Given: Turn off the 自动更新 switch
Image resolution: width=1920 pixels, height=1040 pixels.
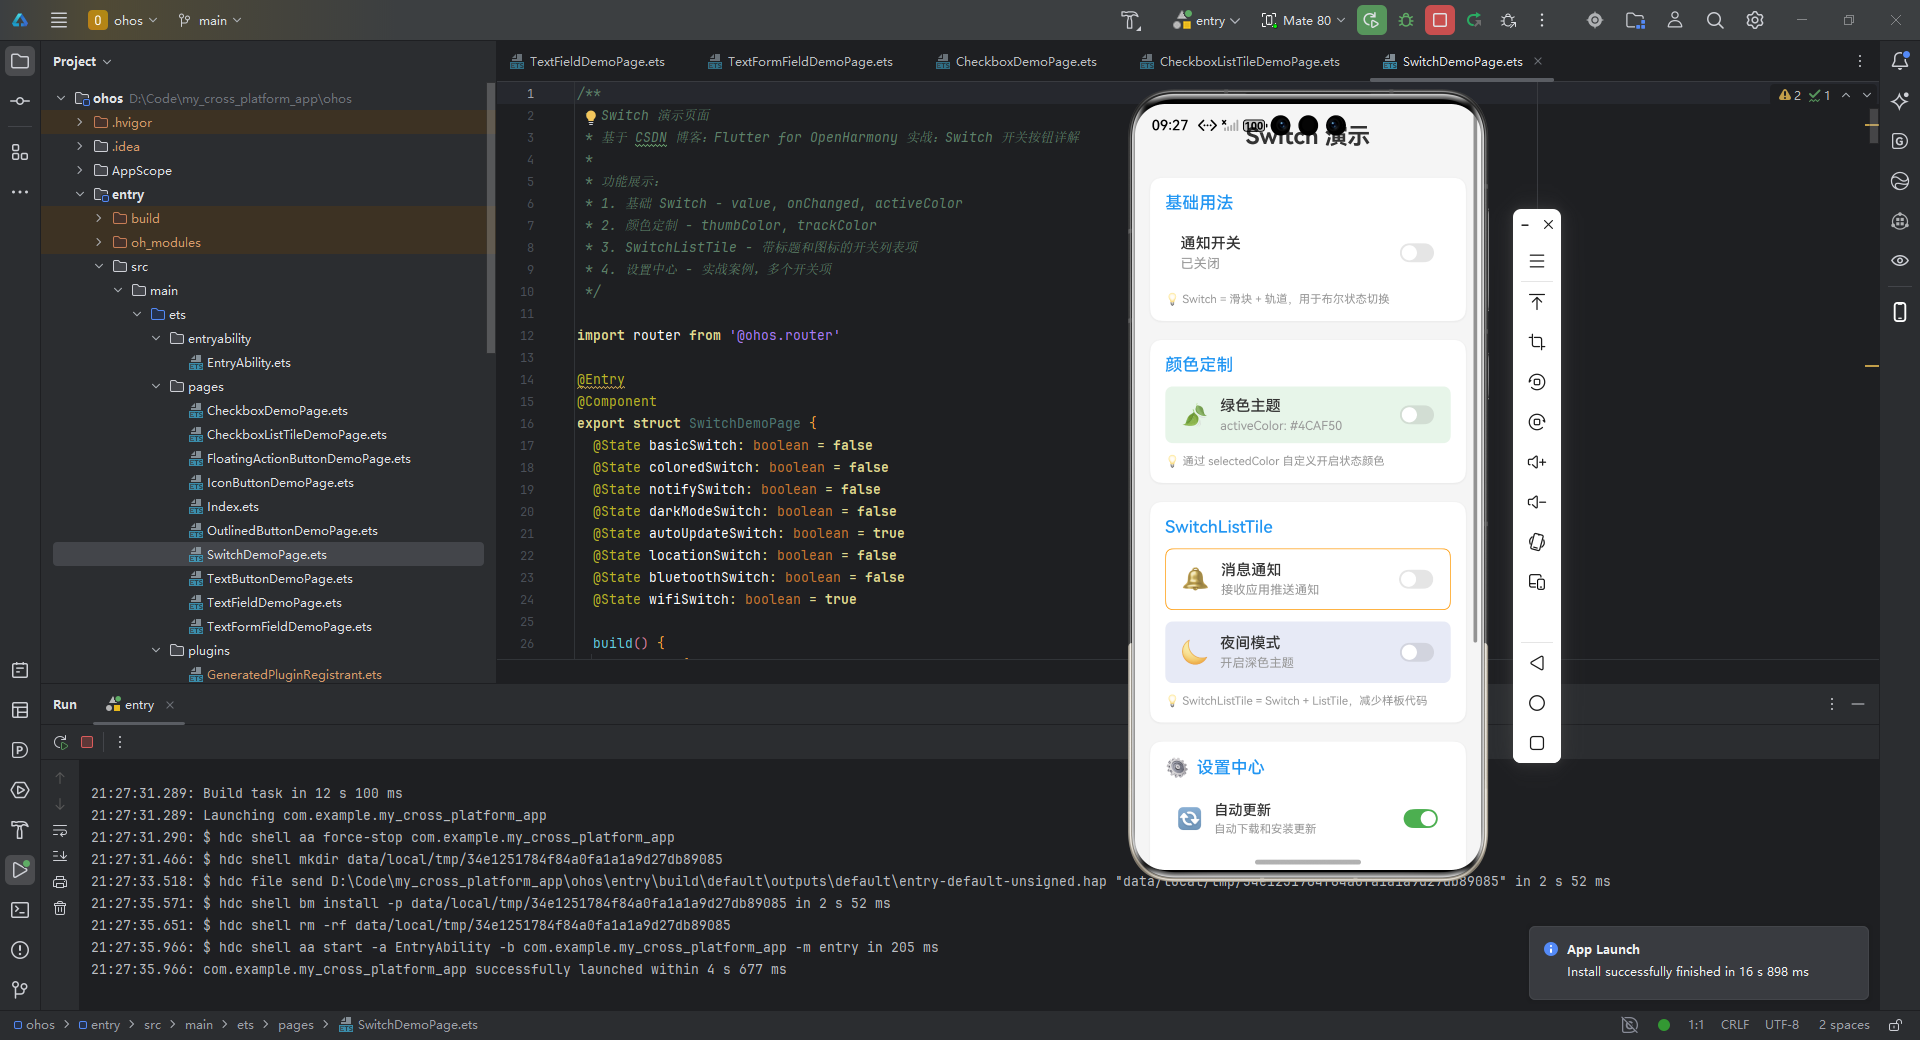Looking at the screenshot, I should (x=1420, y=819).
